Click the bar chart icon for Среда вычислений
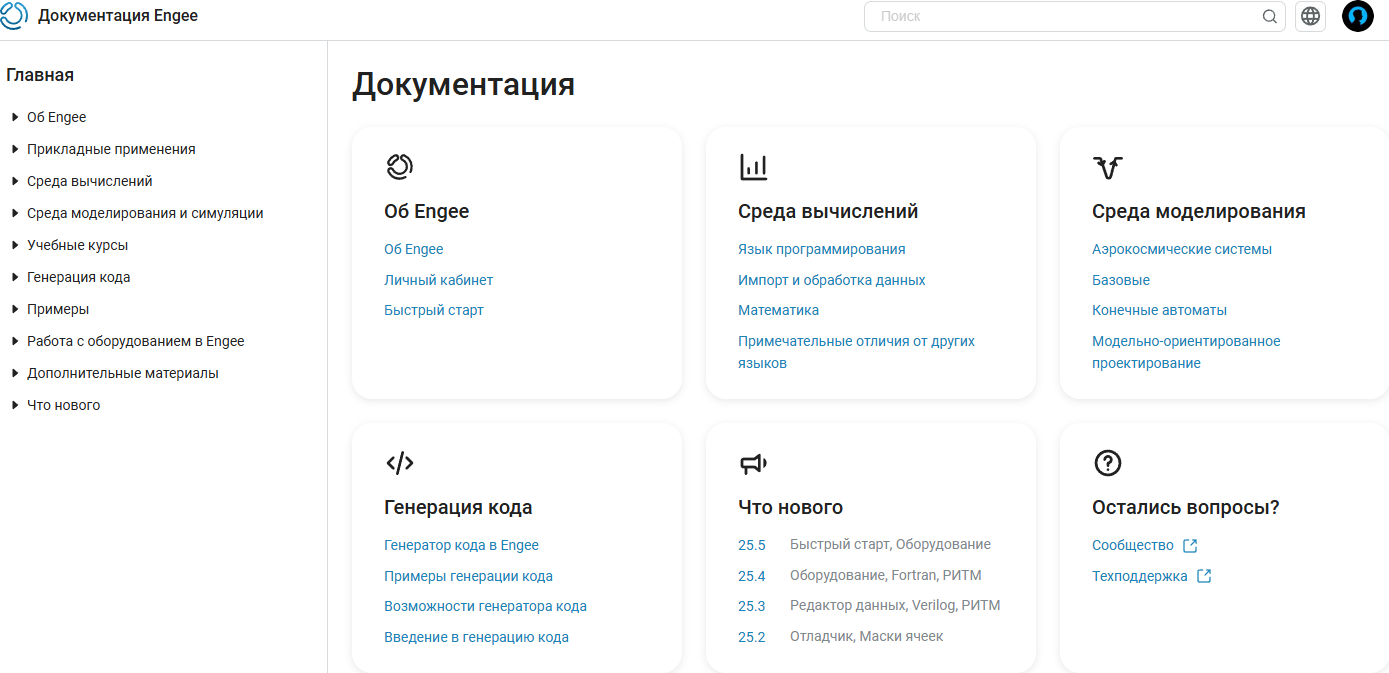Image resolution: width=1389 pixels, height=673 pixels. [x=753, y=167]
